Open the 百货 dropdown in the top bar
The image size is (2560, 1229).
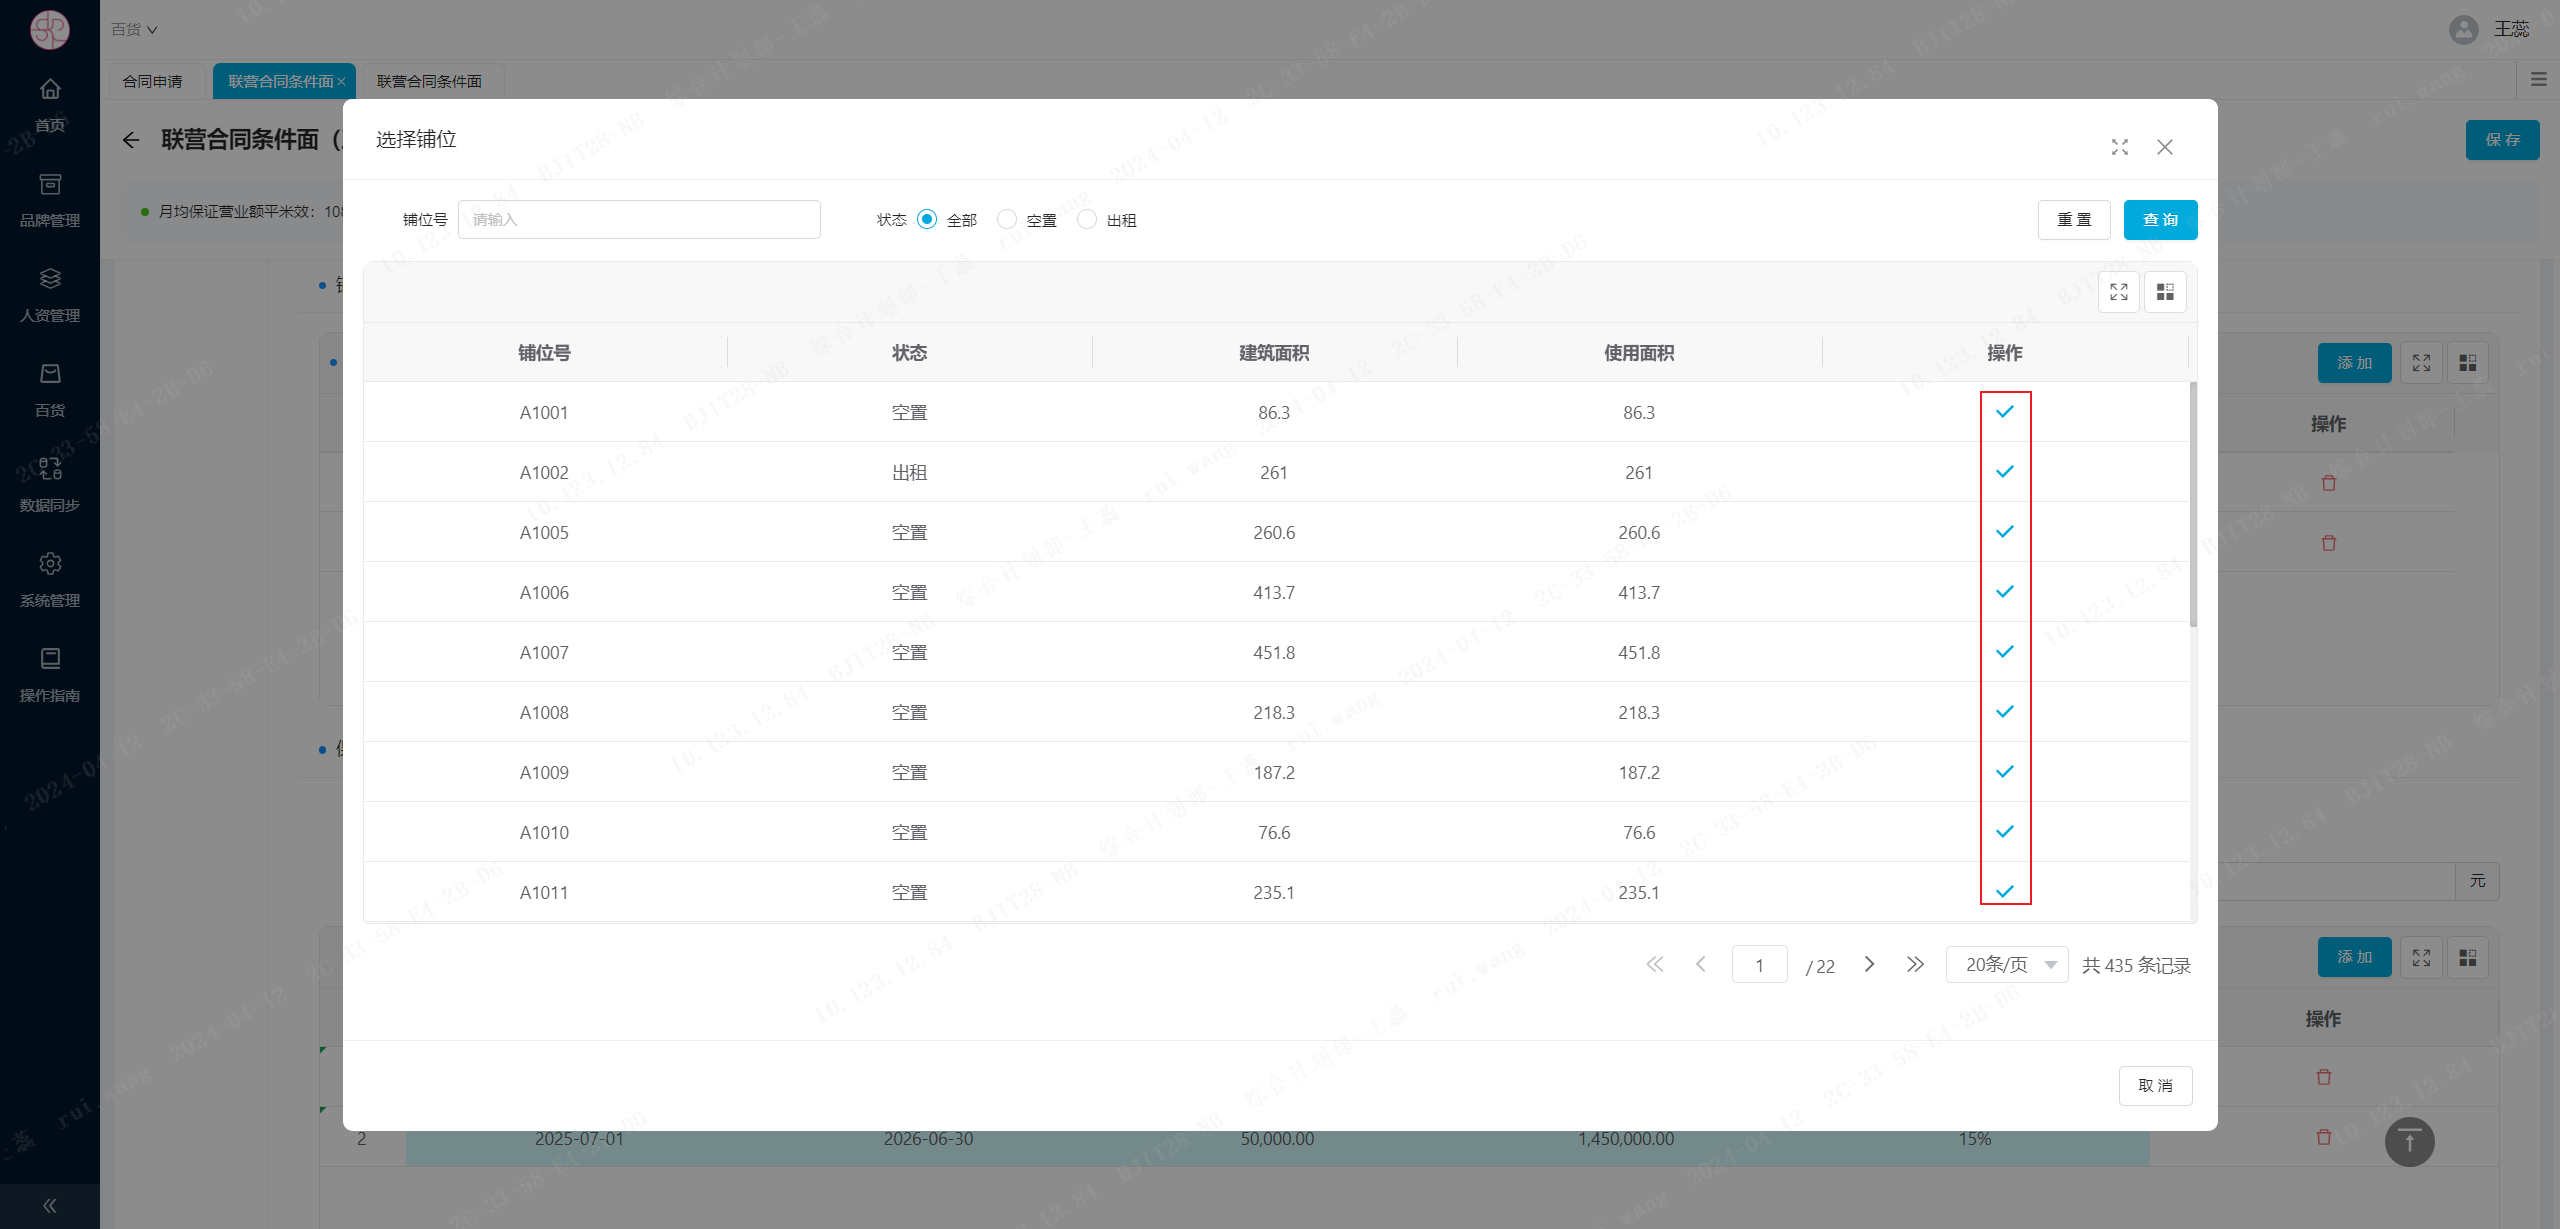coord(134,29)
